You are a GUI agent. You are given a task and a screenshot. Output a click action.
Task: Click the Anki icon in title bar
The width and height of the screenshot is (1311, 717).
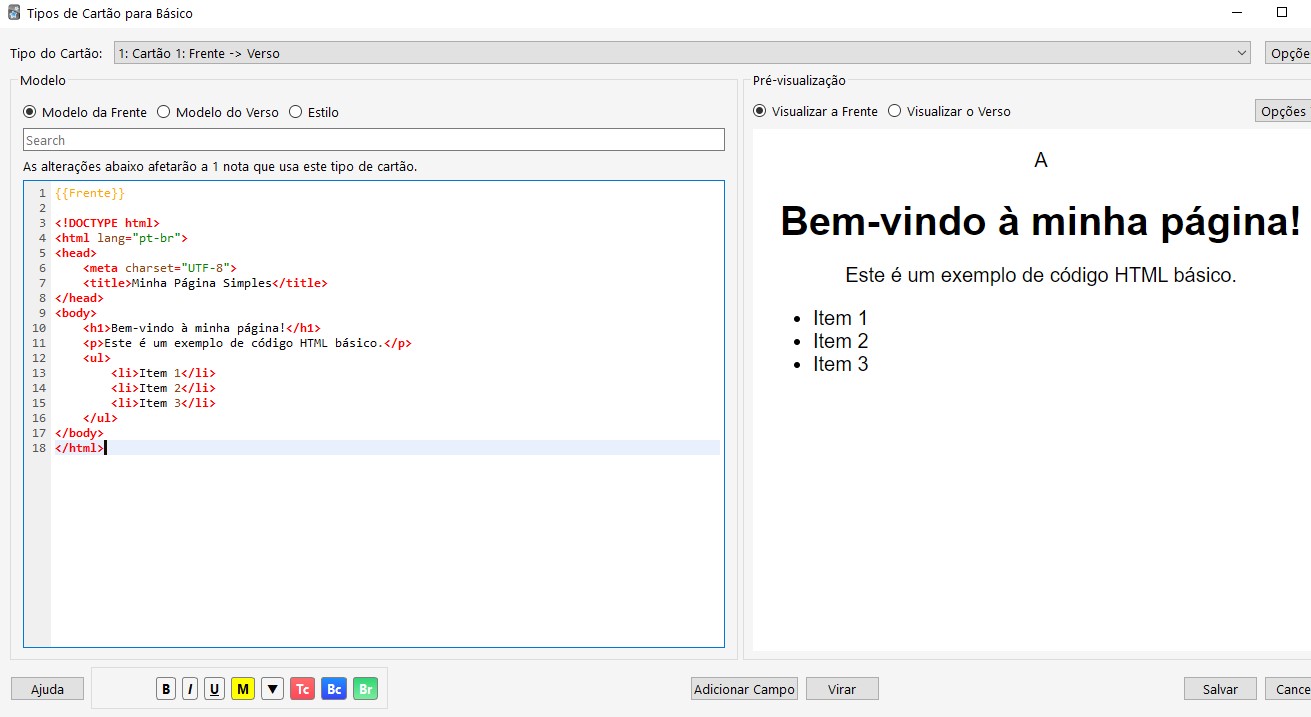point(13,13)
